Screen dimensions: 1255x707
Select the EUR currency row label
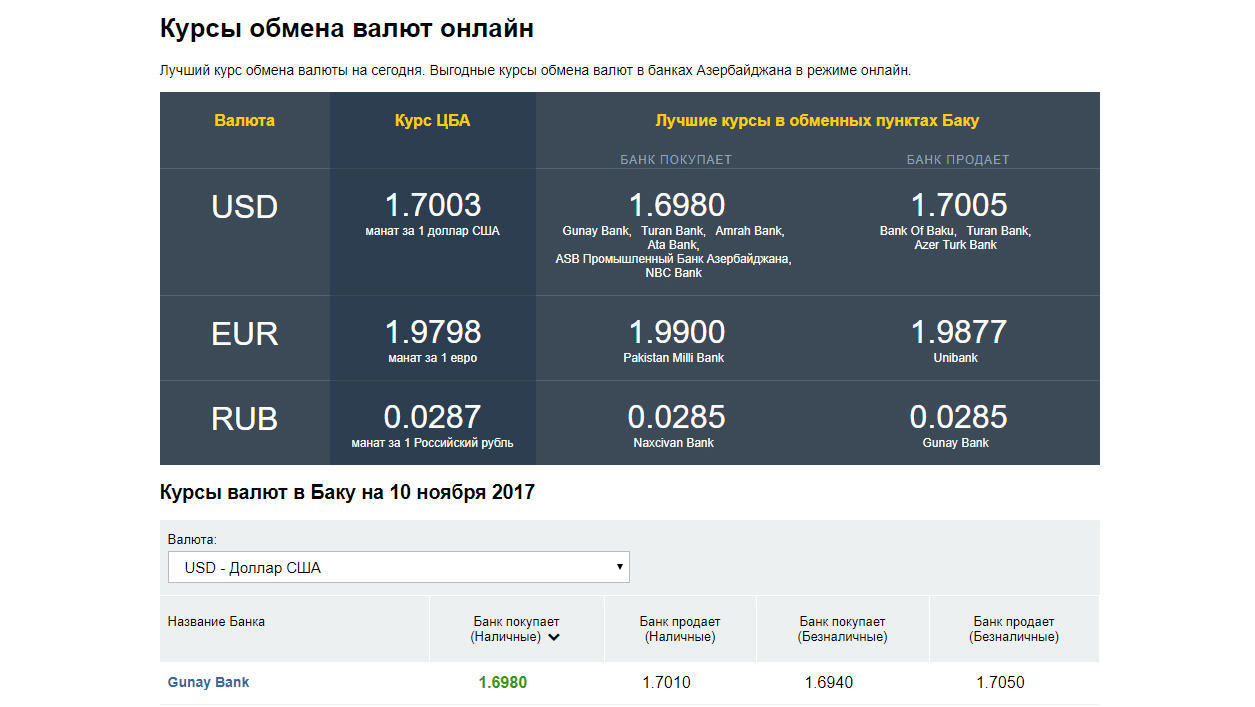pos(244,334)
